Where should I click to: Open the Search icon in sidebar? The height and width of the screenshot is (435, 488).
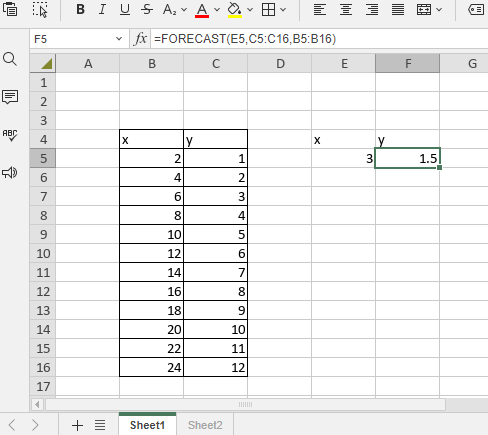(x=10, y=59)
